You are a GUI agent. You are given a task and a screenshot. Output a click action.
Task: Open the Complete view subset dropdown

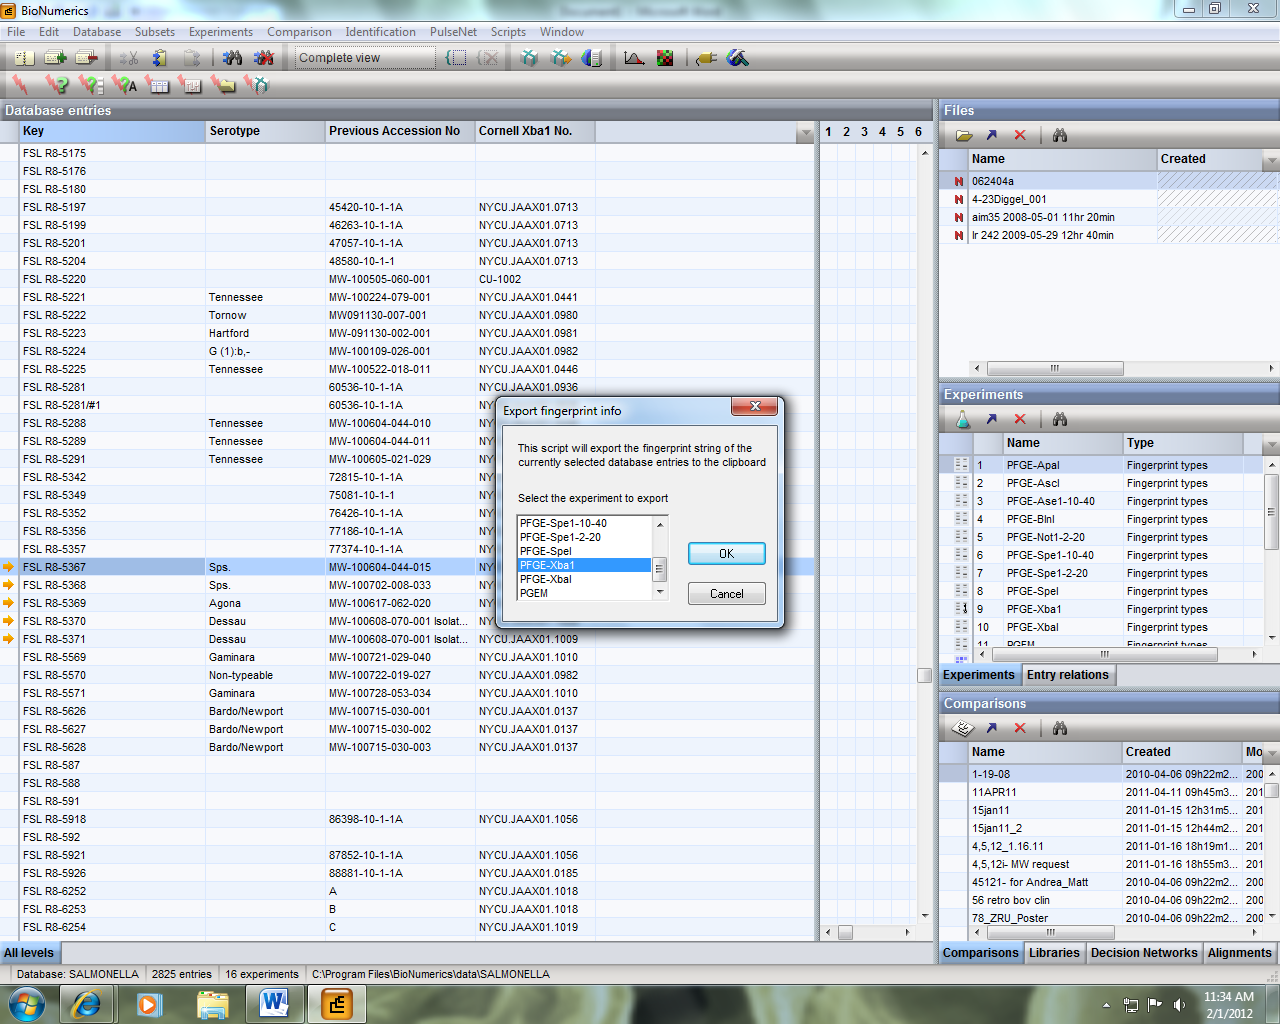point(365,58)
